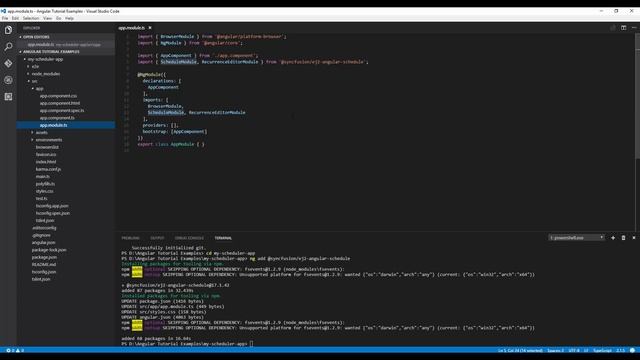Split the editor to the side

click(623, 28)
